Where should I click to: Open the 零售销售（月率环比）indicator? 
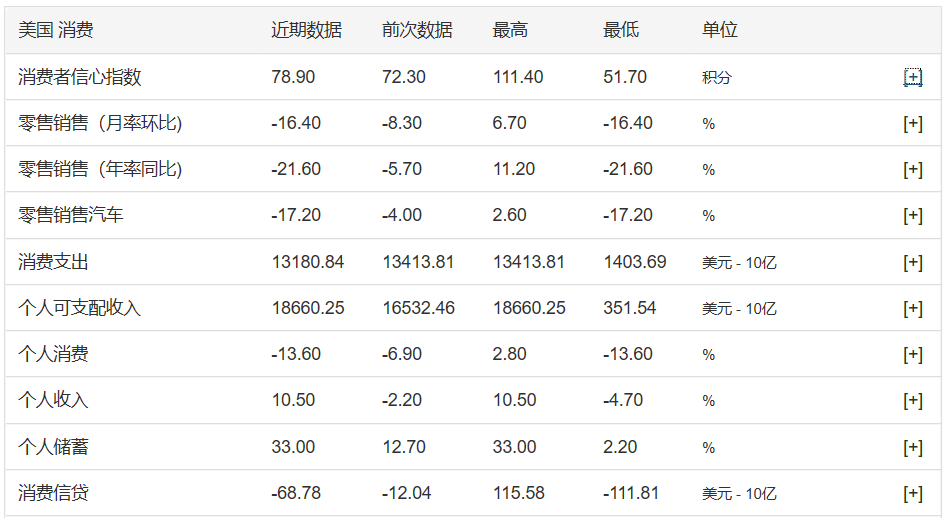point(100,124)
